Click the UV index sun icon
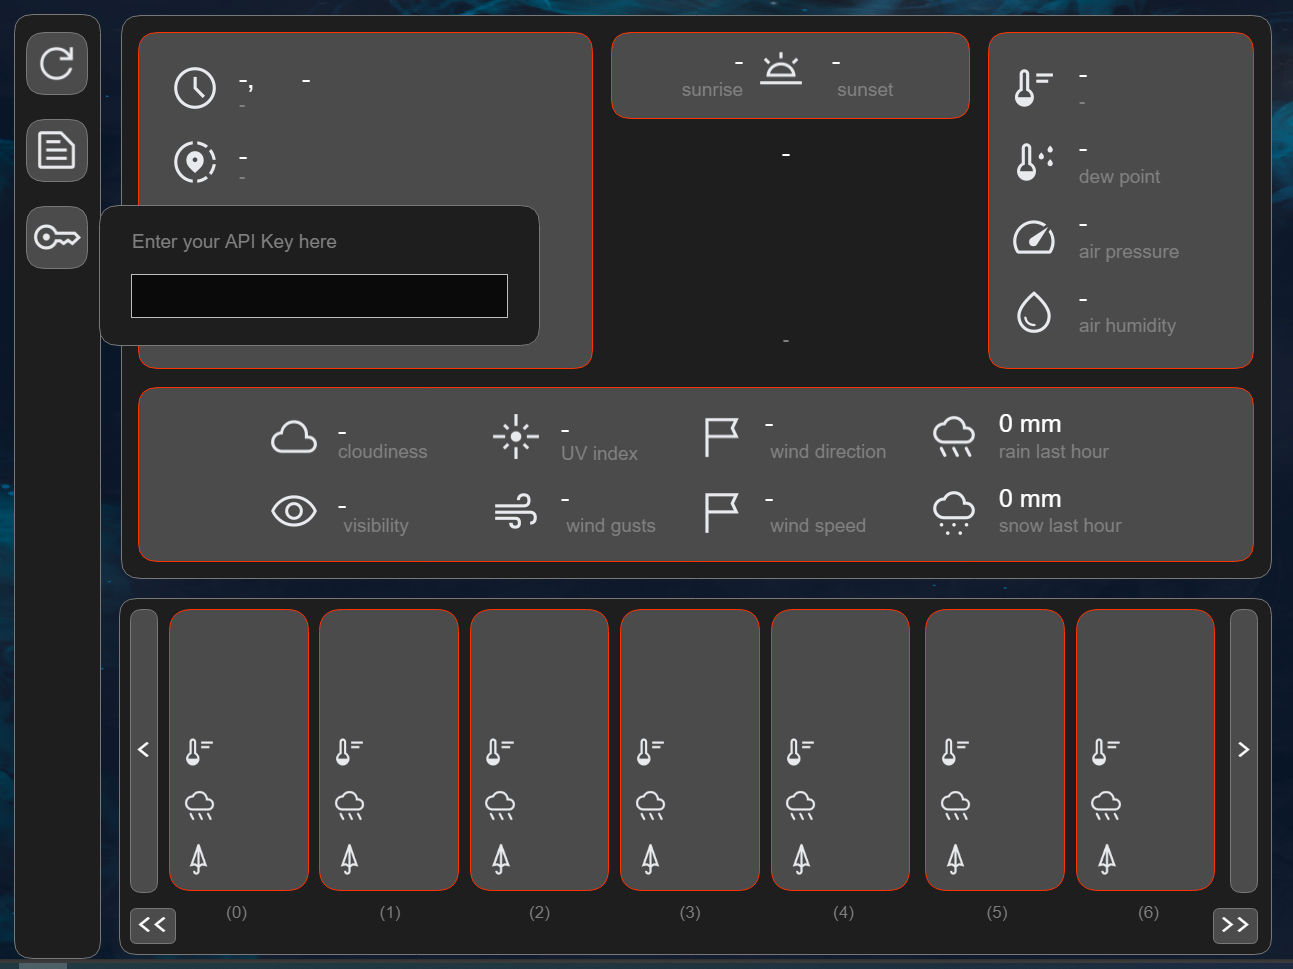This screenshot has height=969, width=1293. coord(516,437)
